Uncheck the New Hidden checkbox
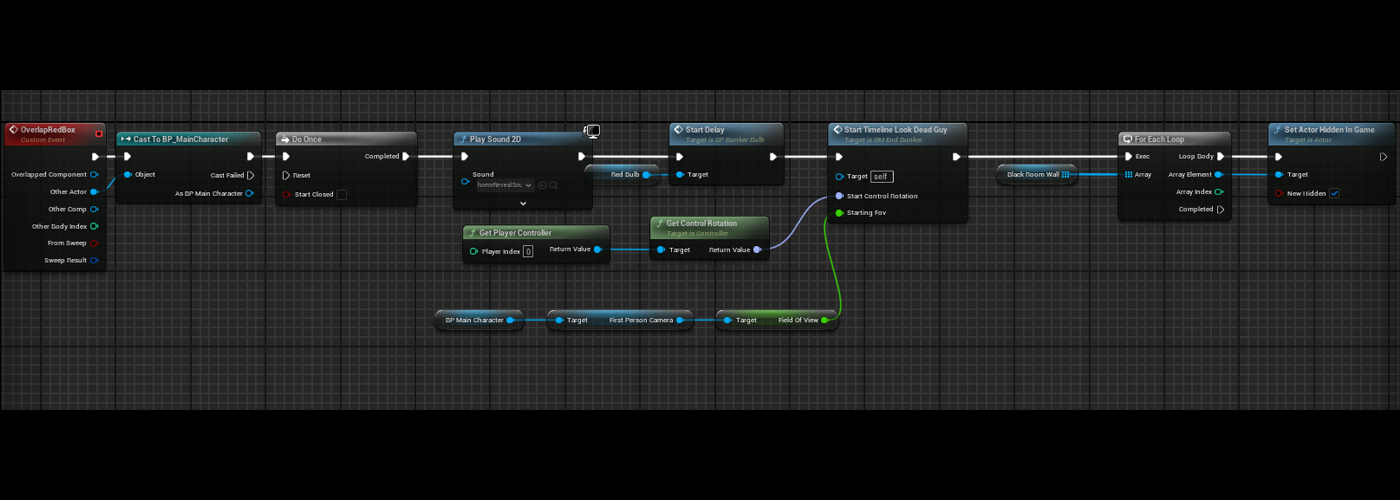This screenshot has width=1400, height=500. pyautogui.click(x=1334, y=193)
